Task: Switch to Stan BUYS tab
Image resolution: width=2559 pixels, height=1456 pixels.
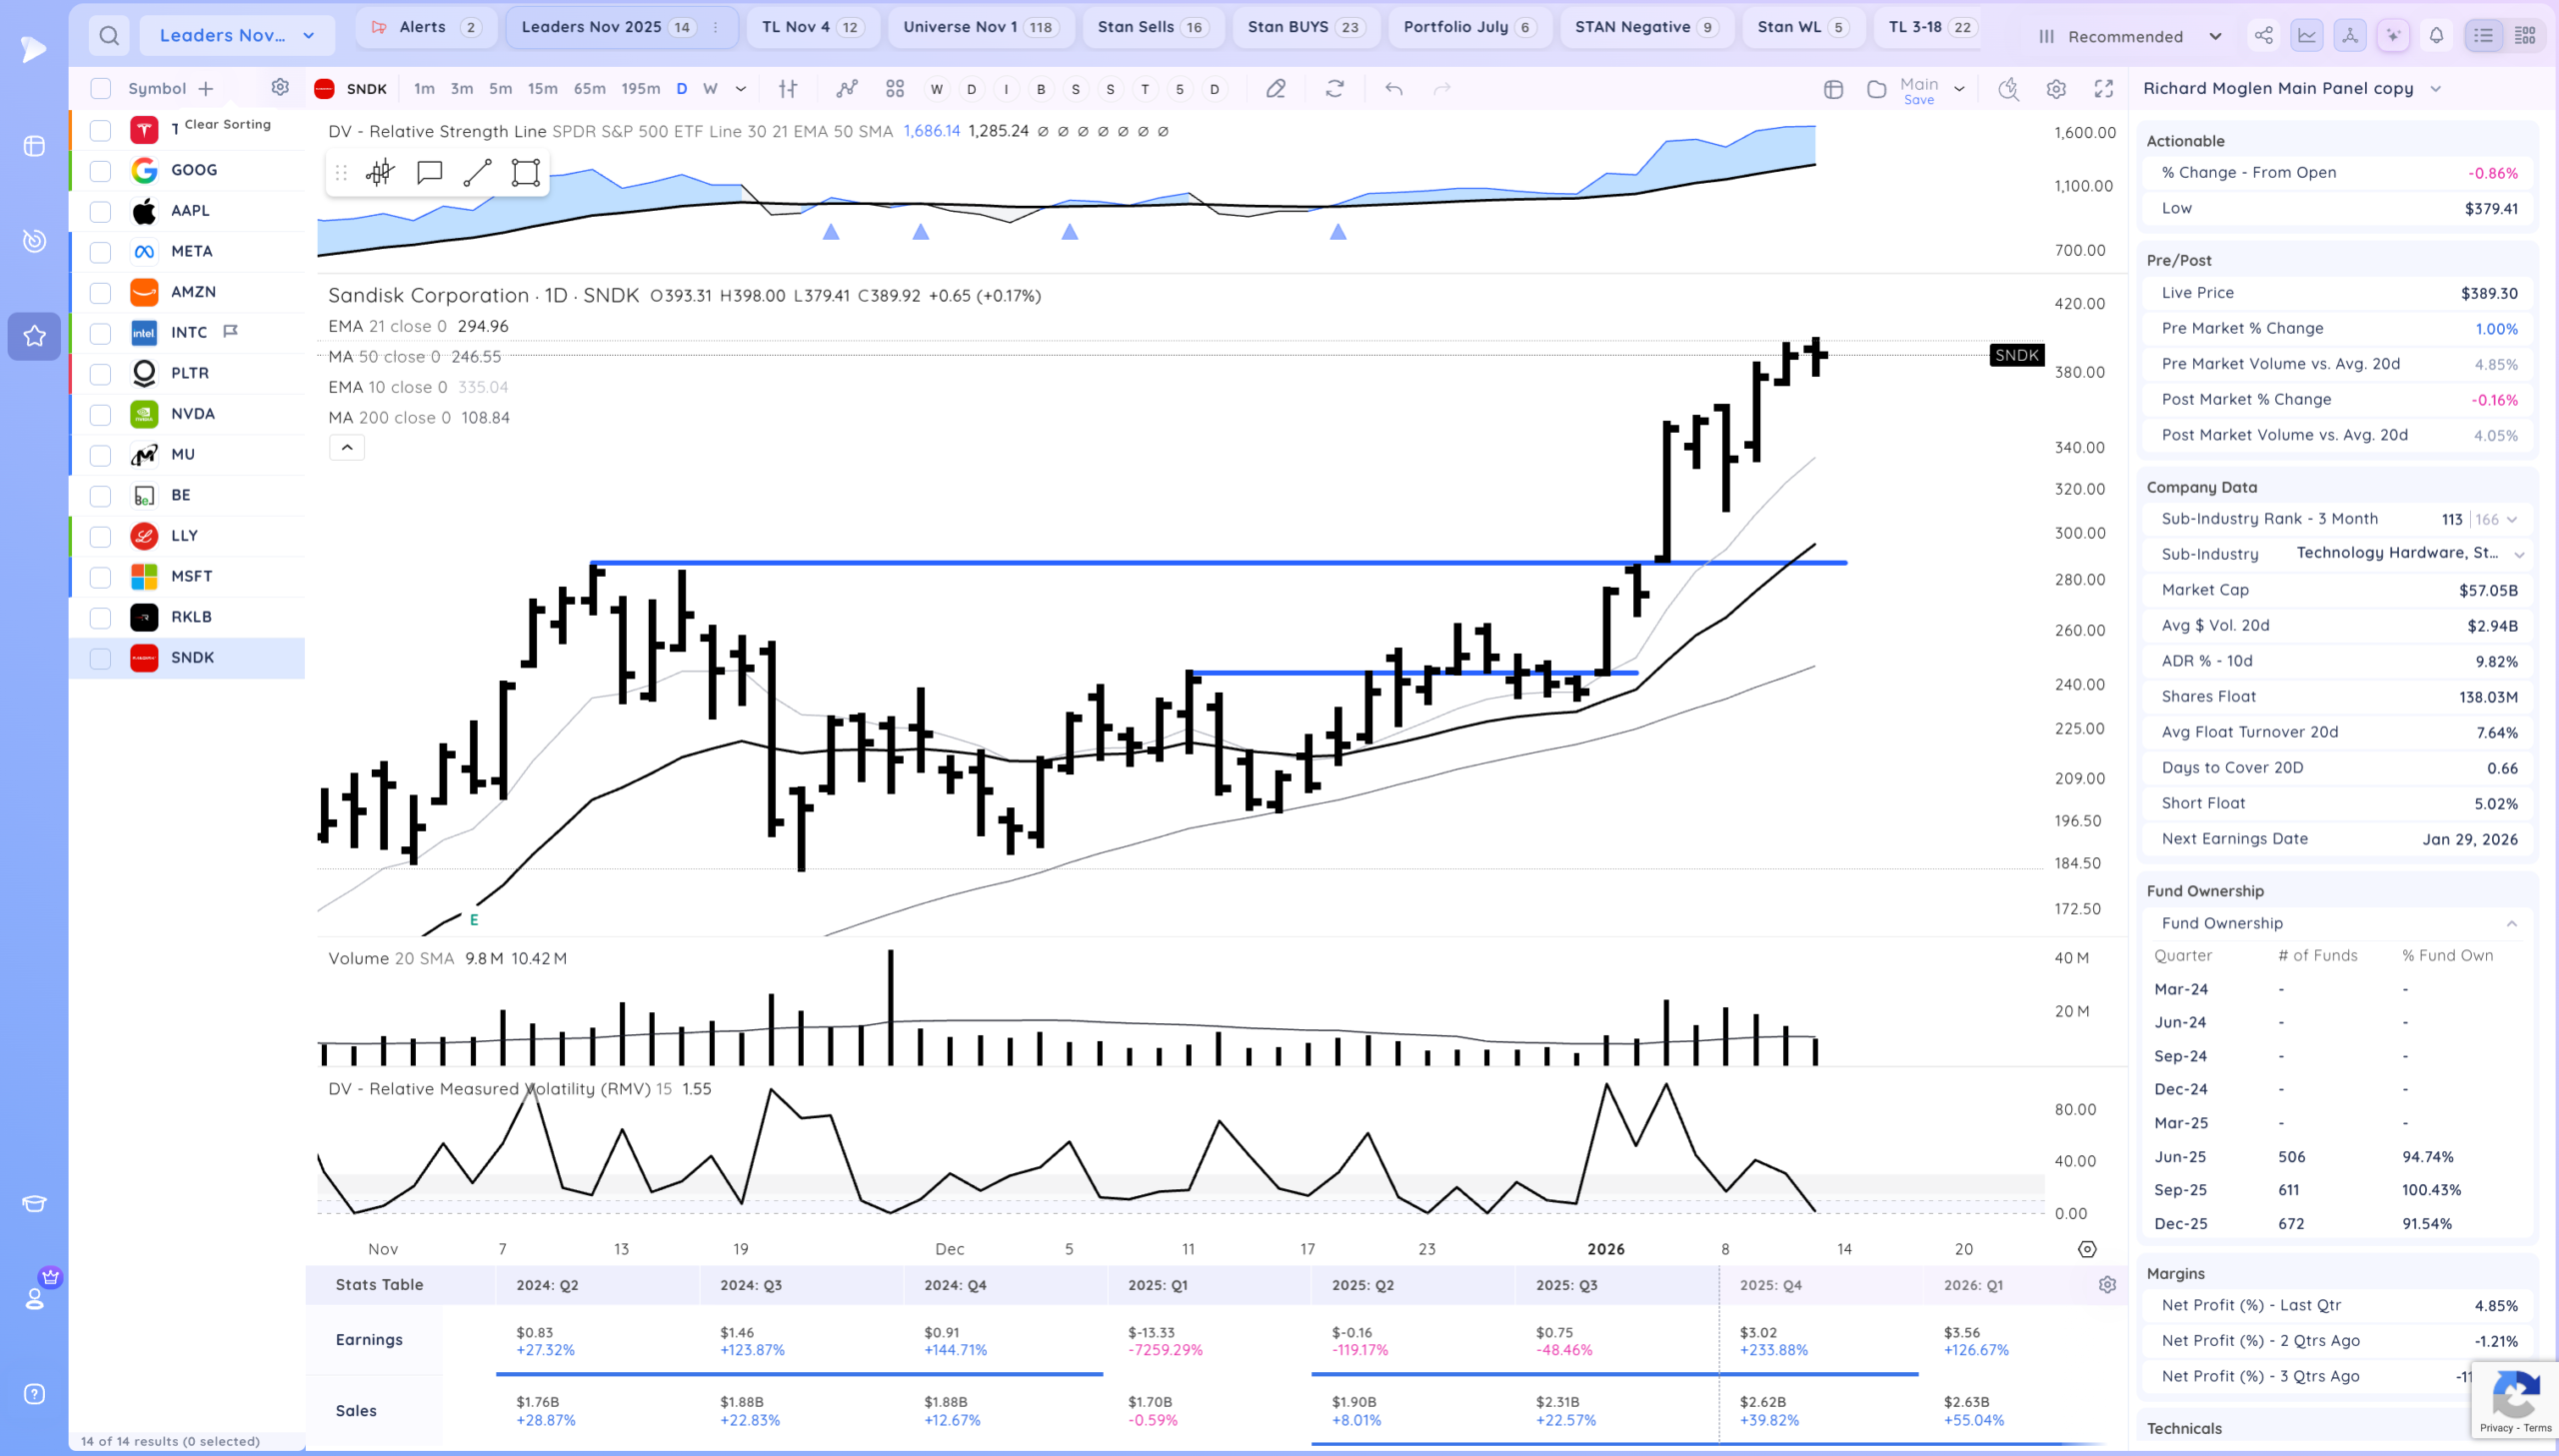Action: pyautogui.click(x=1304, y=27)
